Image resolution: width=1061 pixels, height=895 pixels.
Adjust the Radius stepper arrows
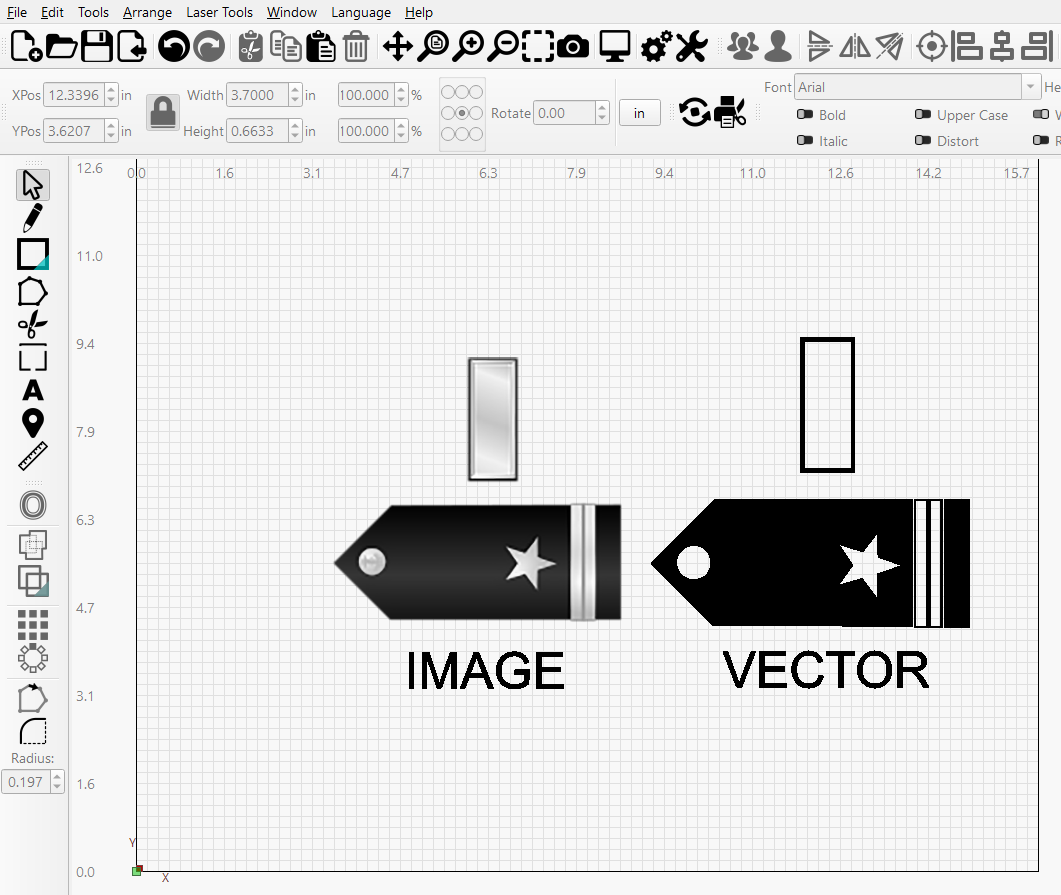pyautogui.click(x=58, y=782)
